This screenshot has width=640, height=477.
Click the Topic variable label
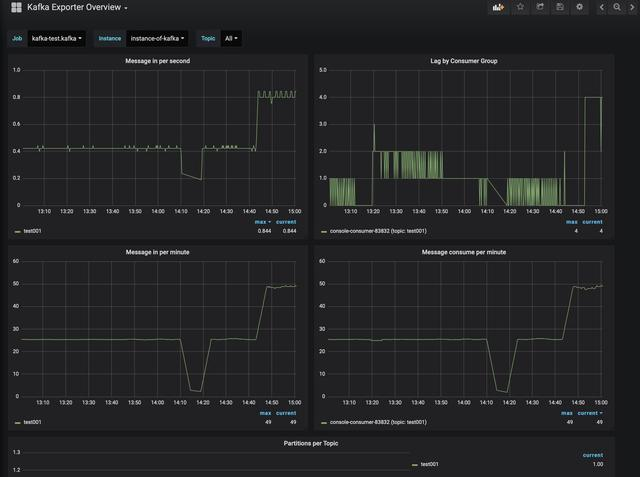tap(208, 38)
